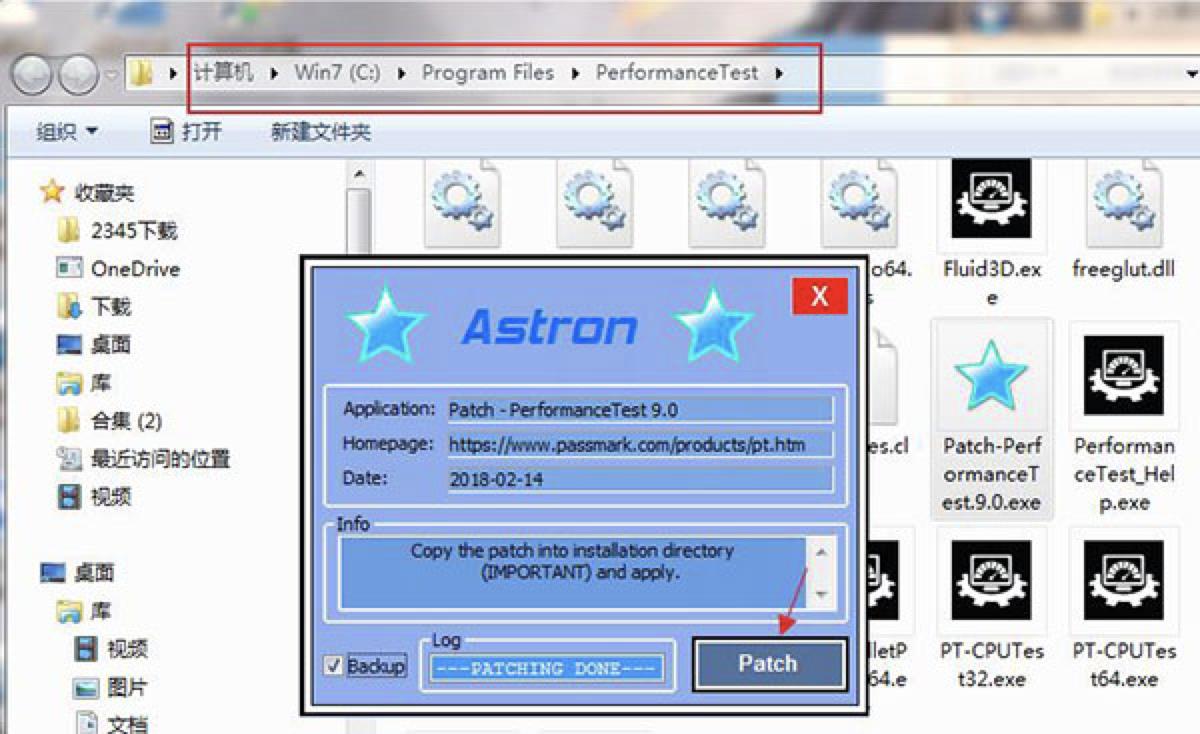Viewport: 1200px width, 734px height.
Task: Click a gear config file icon in top row
Action: click(x=462, y=200)
